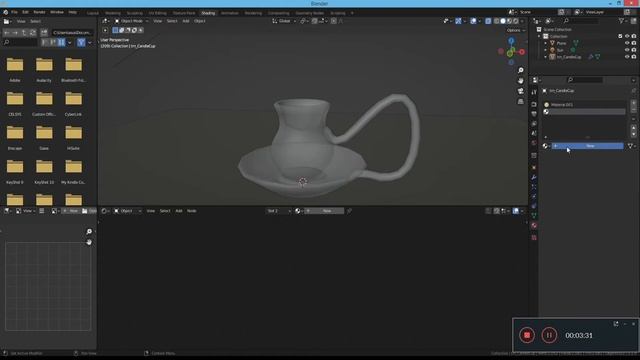Click red stop recording button
The width and height of the screenshot is (640, 360).
tap(527, 335)
